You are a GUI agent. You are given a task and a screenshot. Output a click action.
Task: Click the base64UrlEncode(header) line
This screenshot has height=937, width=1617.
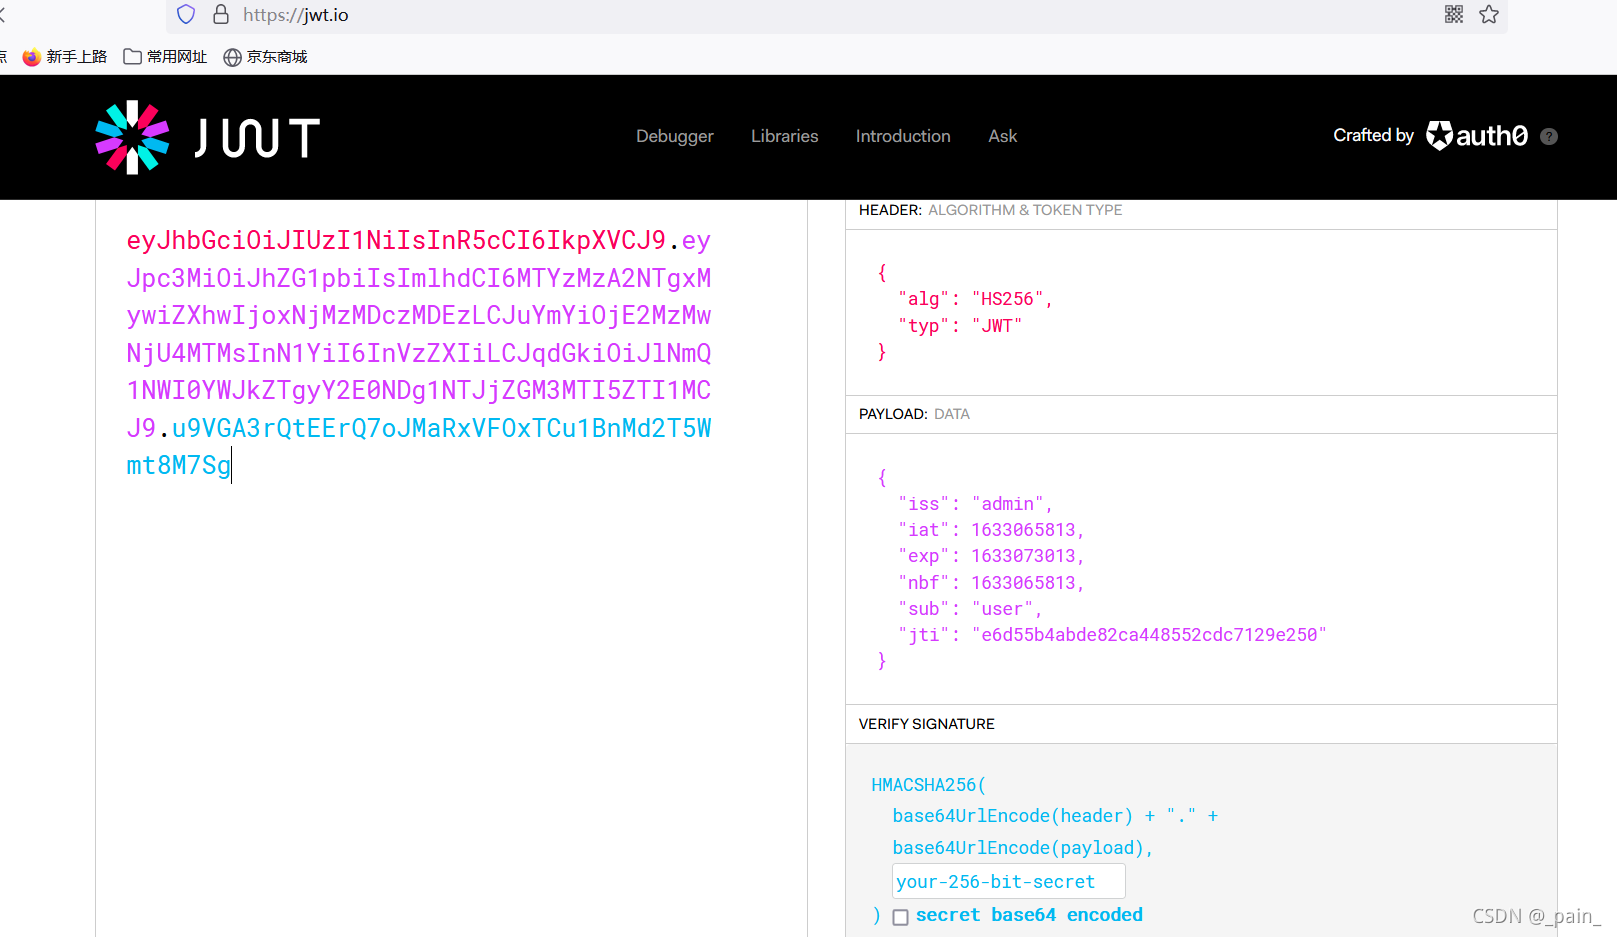(1055, 816)
